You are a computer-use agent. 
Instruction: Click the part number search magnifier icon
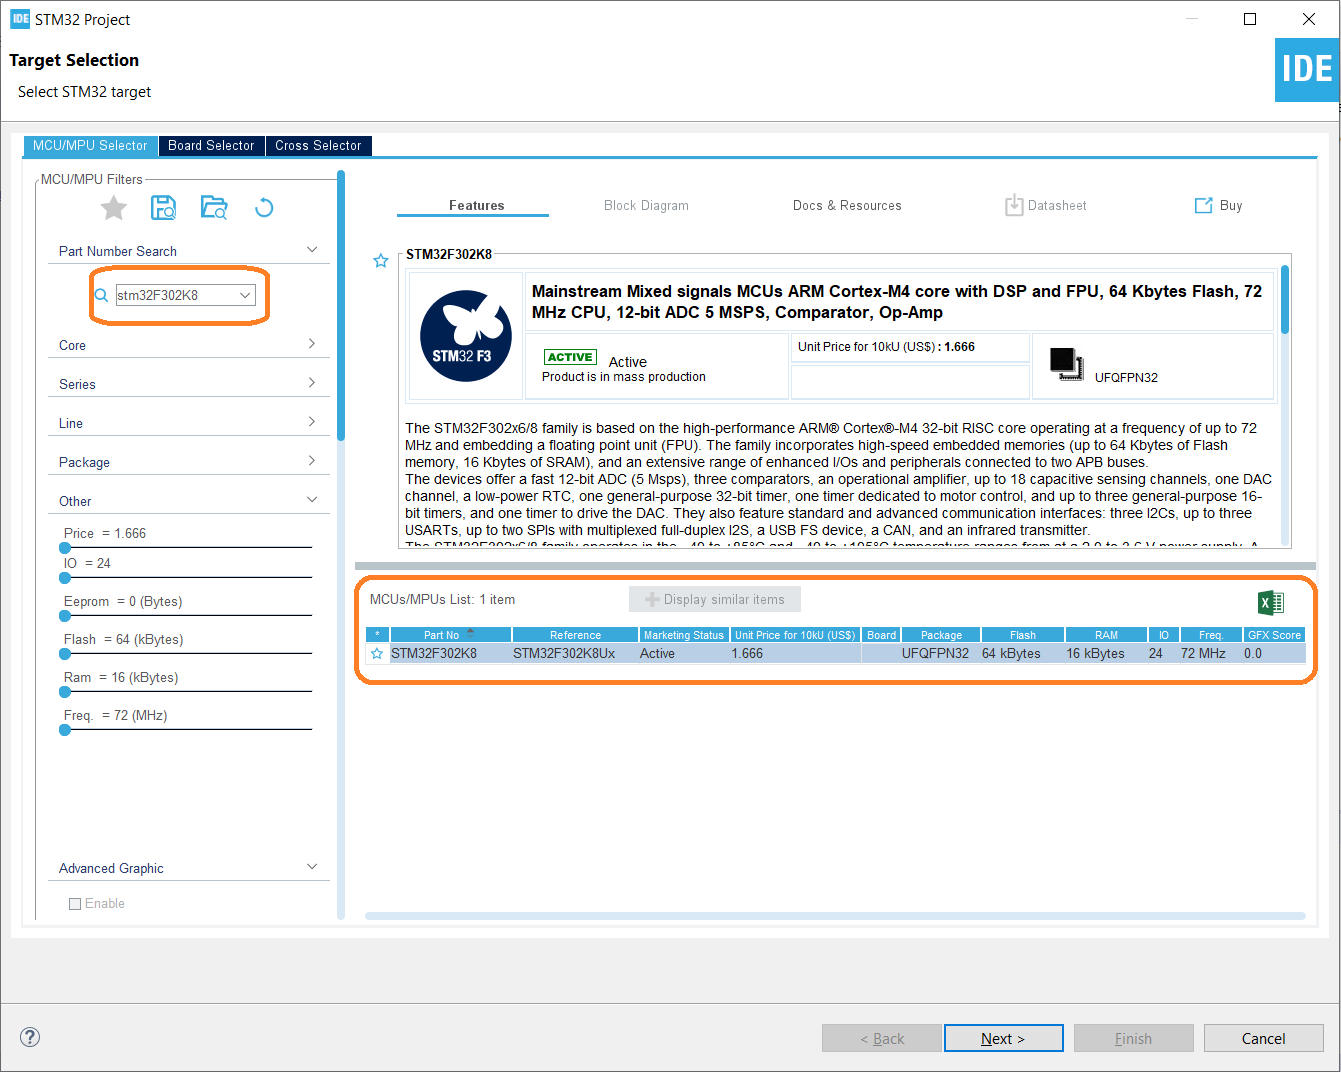point(101,295)
